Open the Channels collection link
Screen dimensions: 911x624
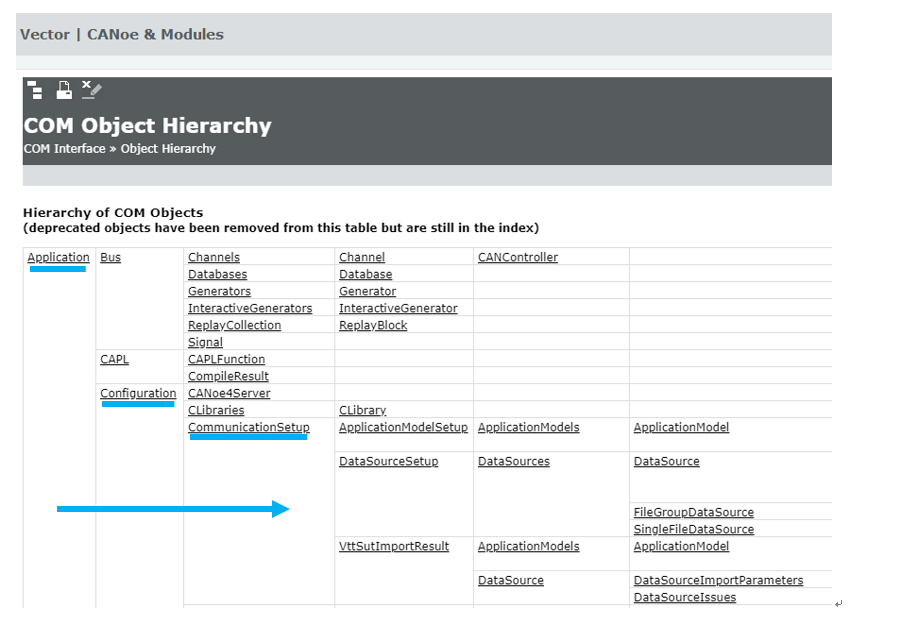(x=213, y=257)
